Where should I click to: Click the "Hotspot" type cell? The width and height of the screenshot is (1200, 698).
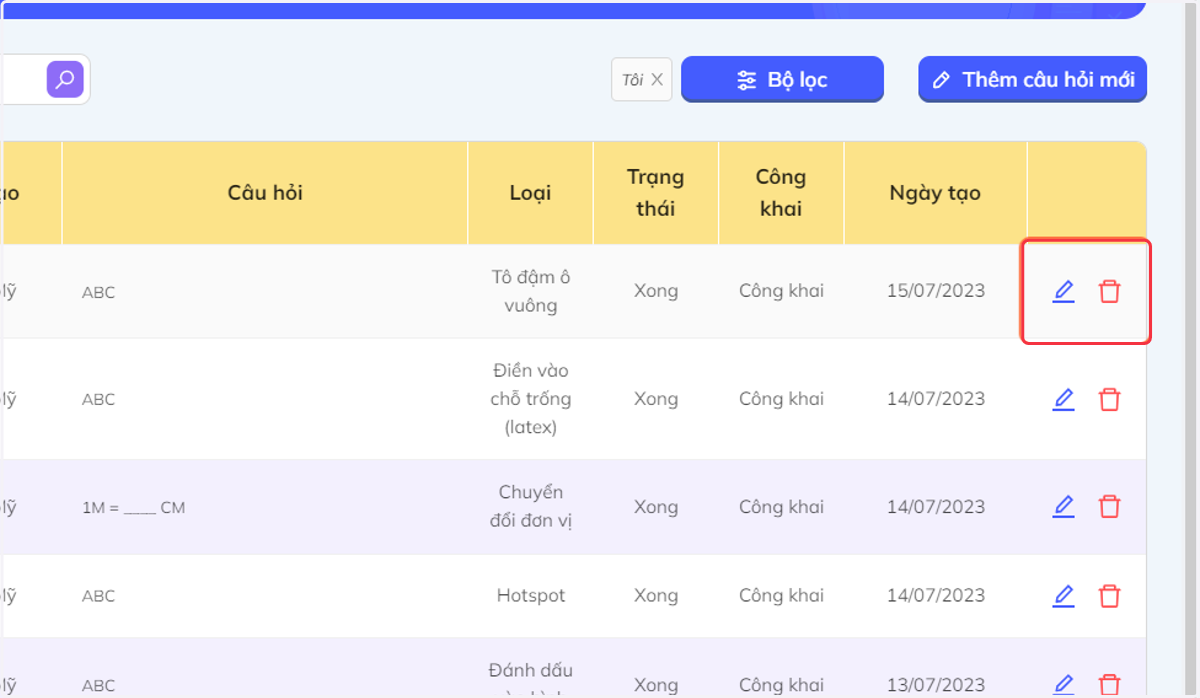point(531,596)
